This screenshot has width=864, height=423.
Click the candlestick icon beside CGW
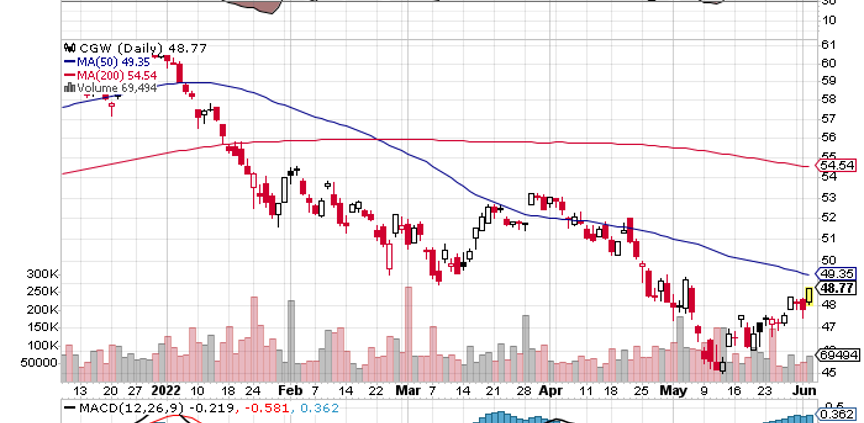tap(69, 47)
